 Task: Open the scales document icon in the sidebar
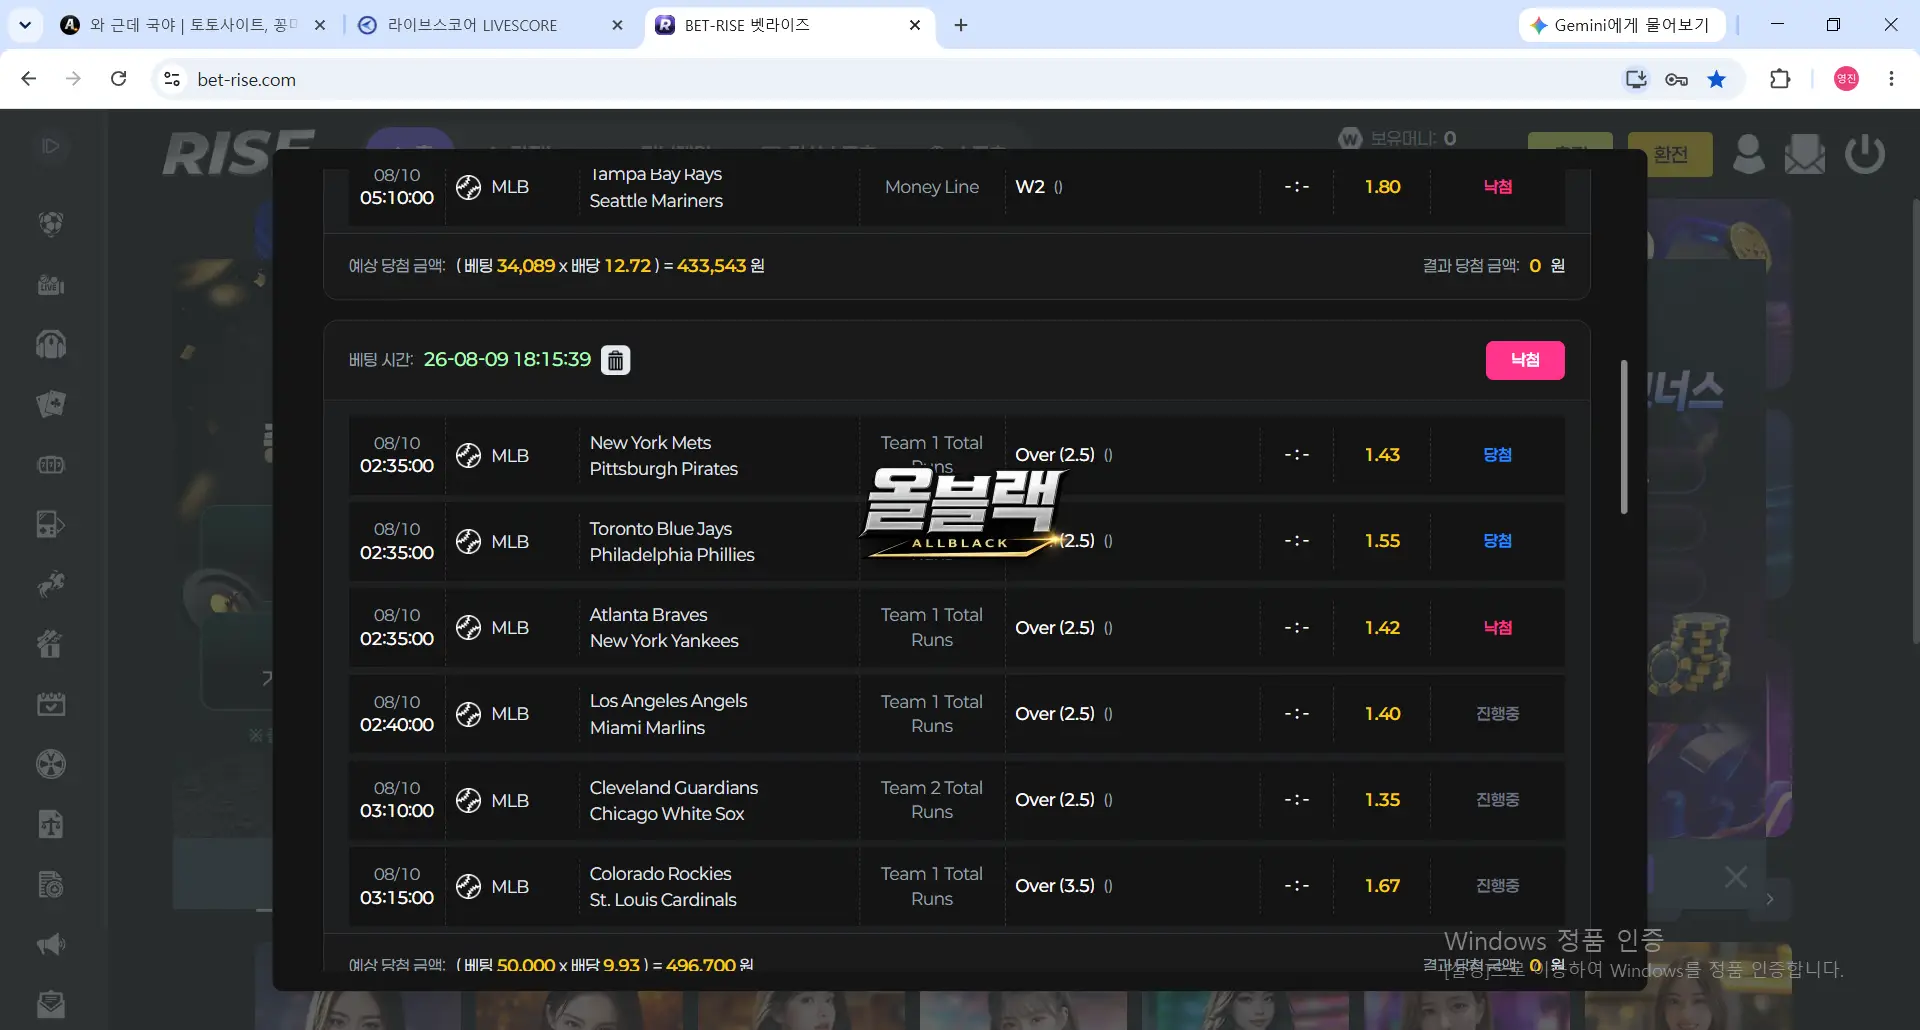(51, 824)
